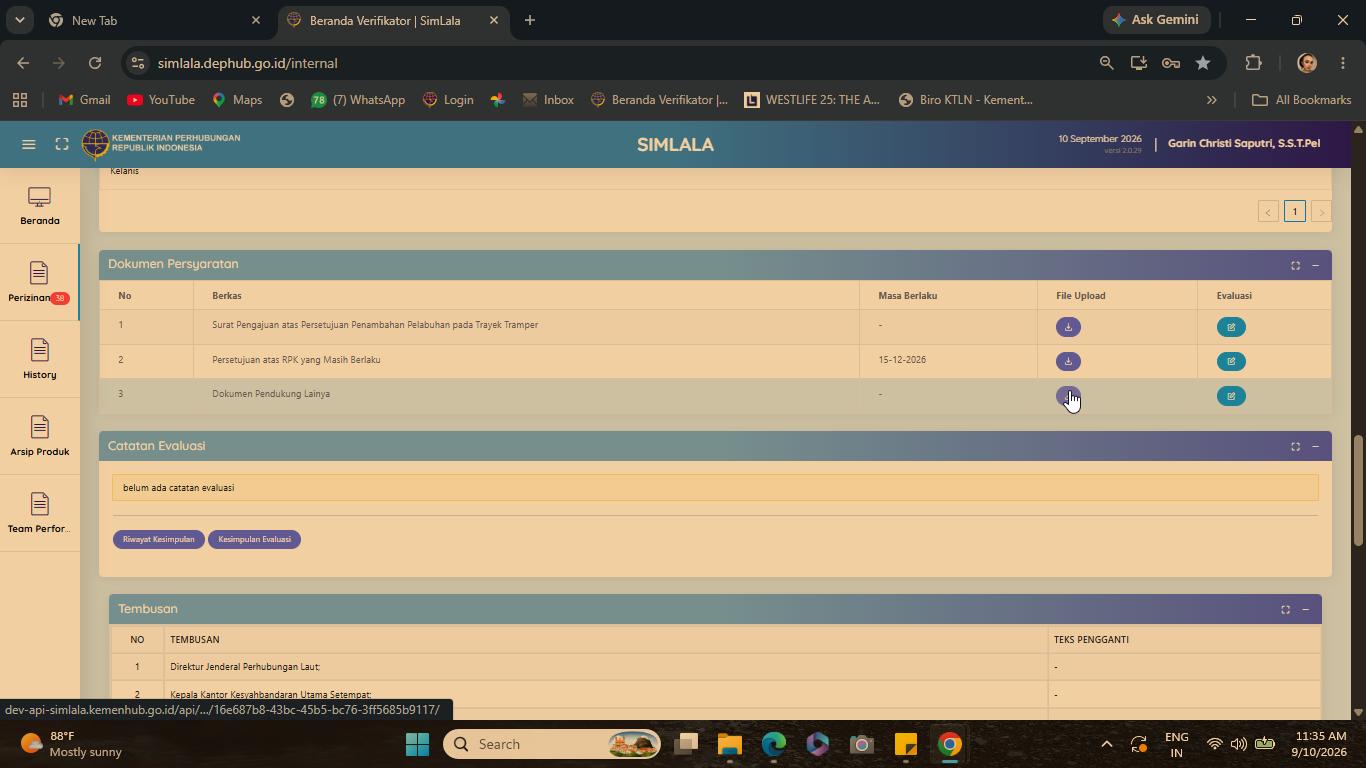Download the Persetujuan atas RPK file
The height and width of the screenshot is (768, 1366).
click(1068, 361)
